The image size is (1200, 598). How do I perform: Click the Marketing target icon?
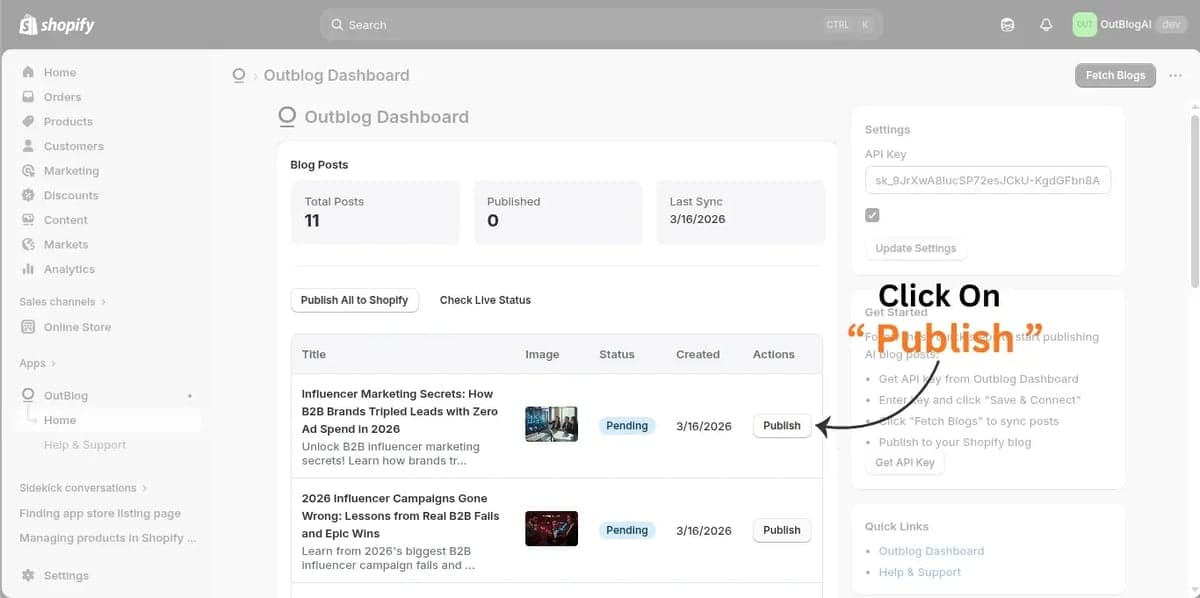[x=28, y=171]
